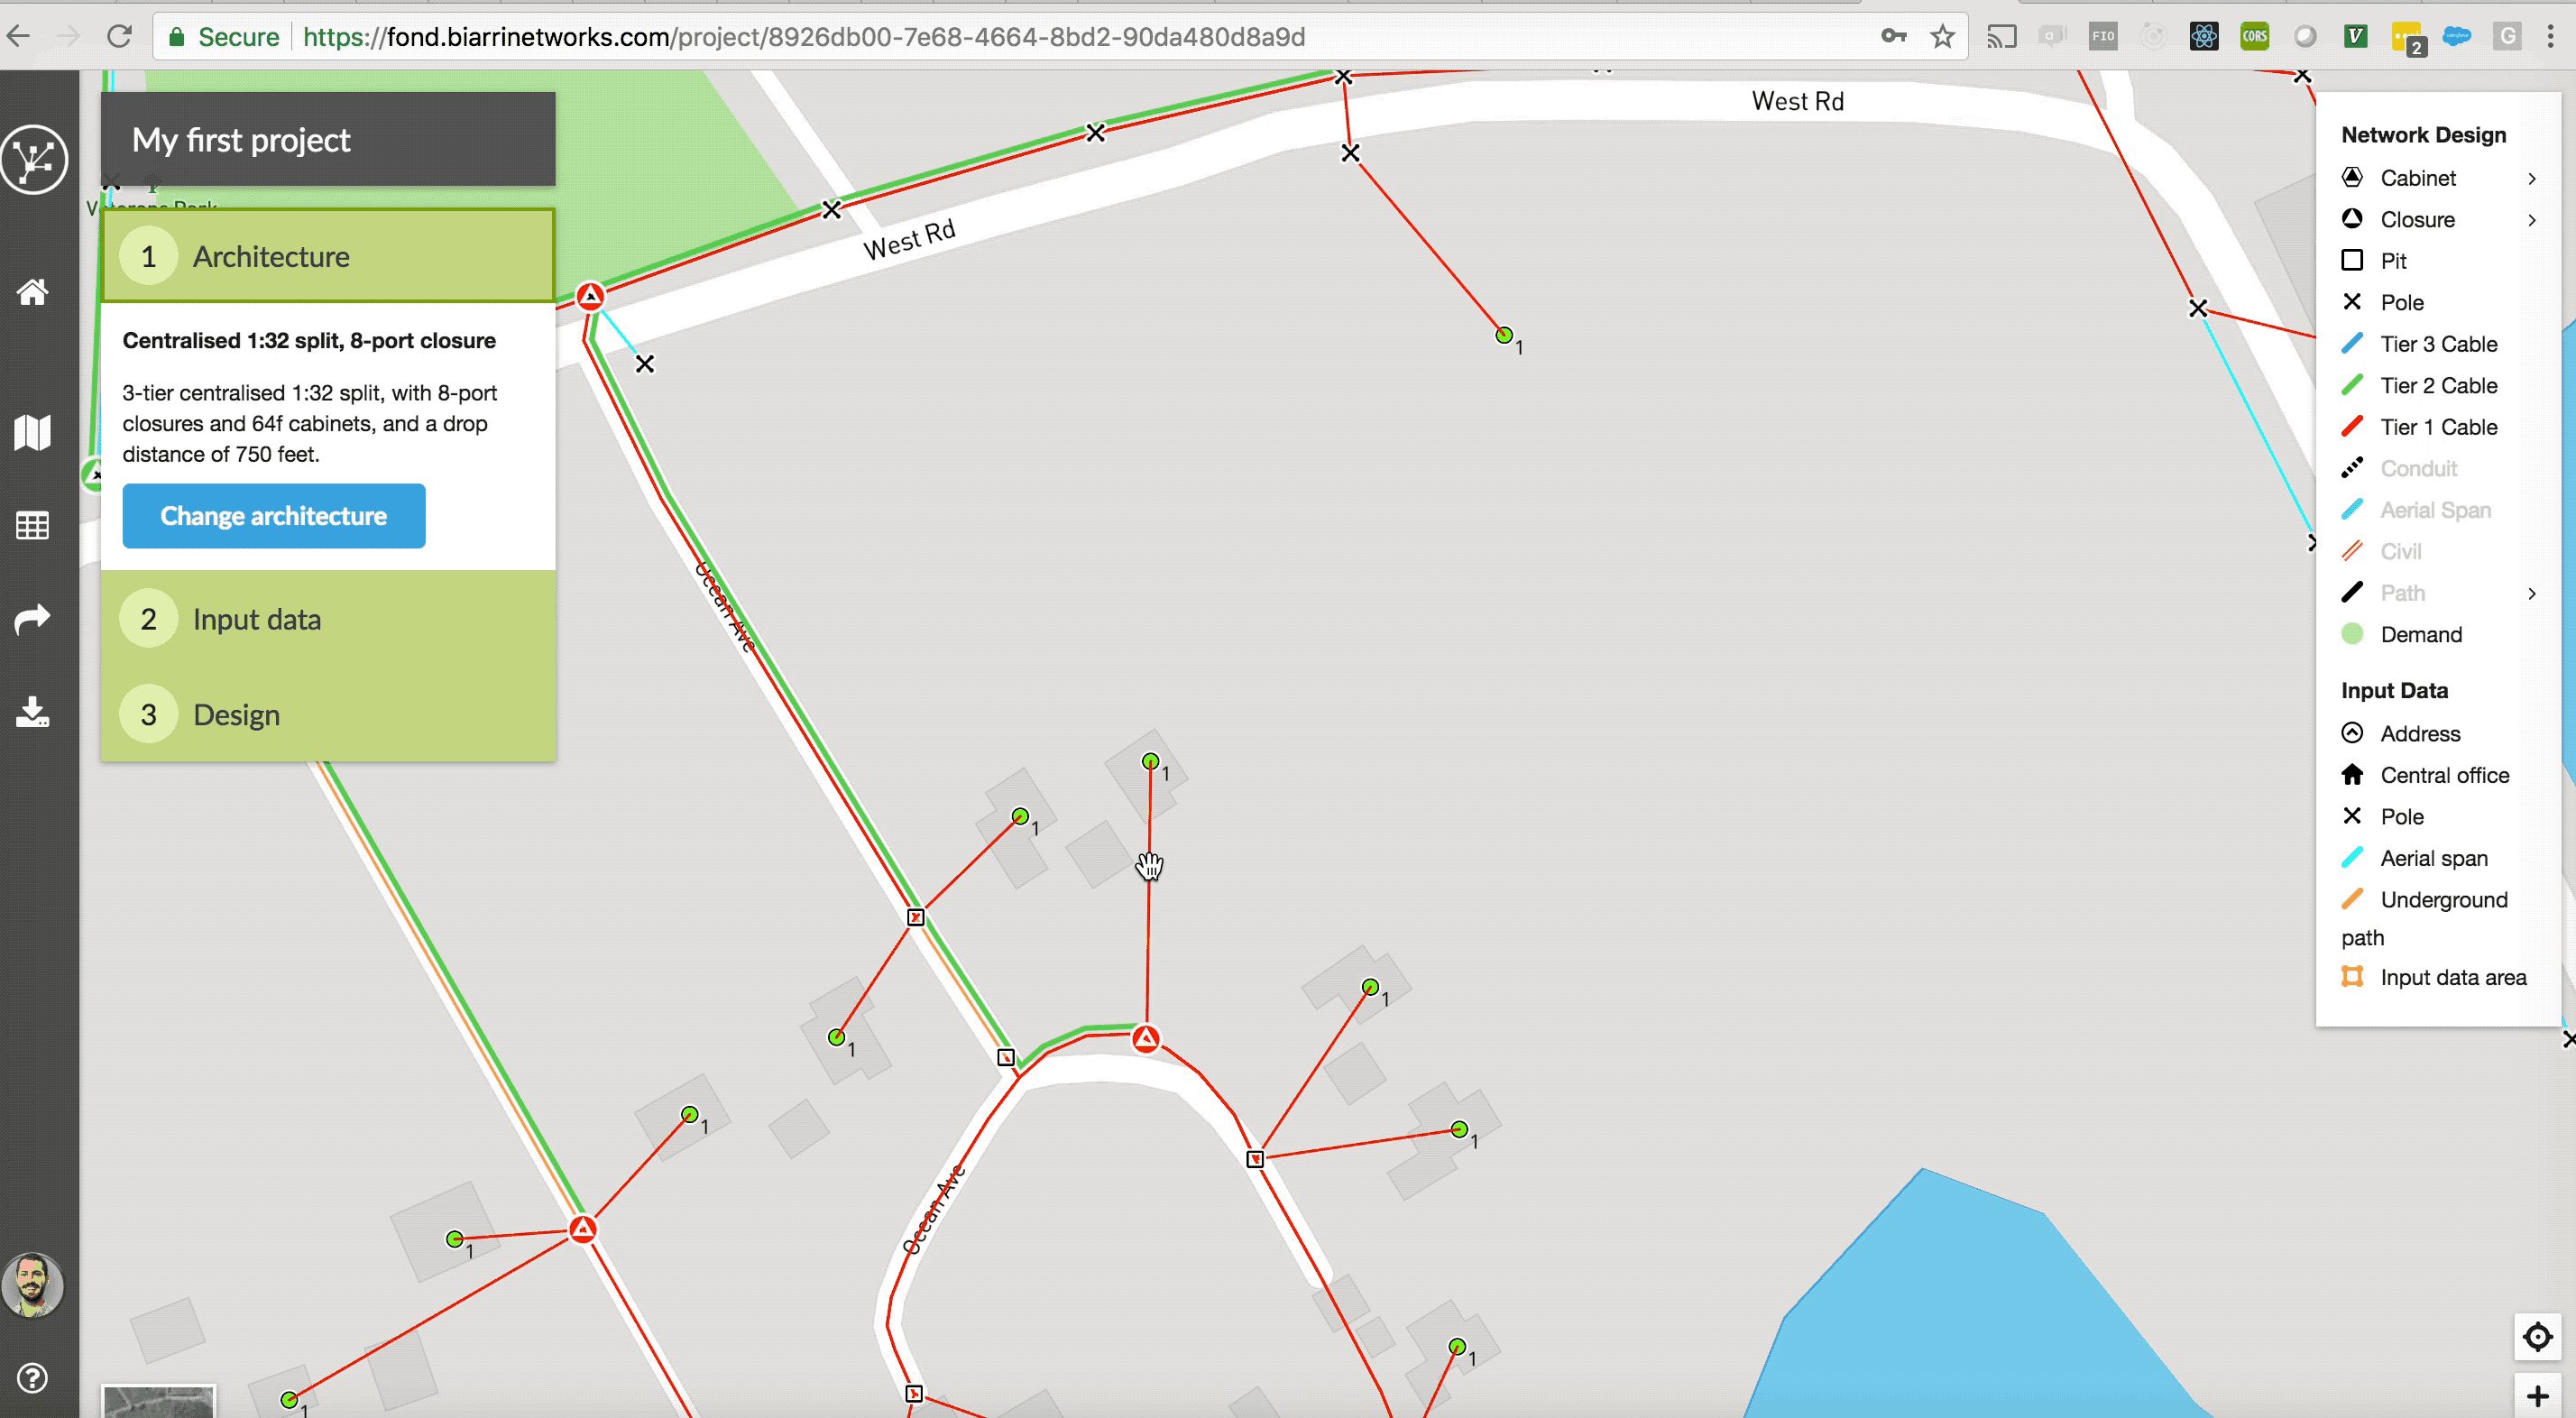Open the Home icon in left sidebar
The width and height of the screenshot is (2576, 1418).
pyautogui.click(x=32, y=292)
